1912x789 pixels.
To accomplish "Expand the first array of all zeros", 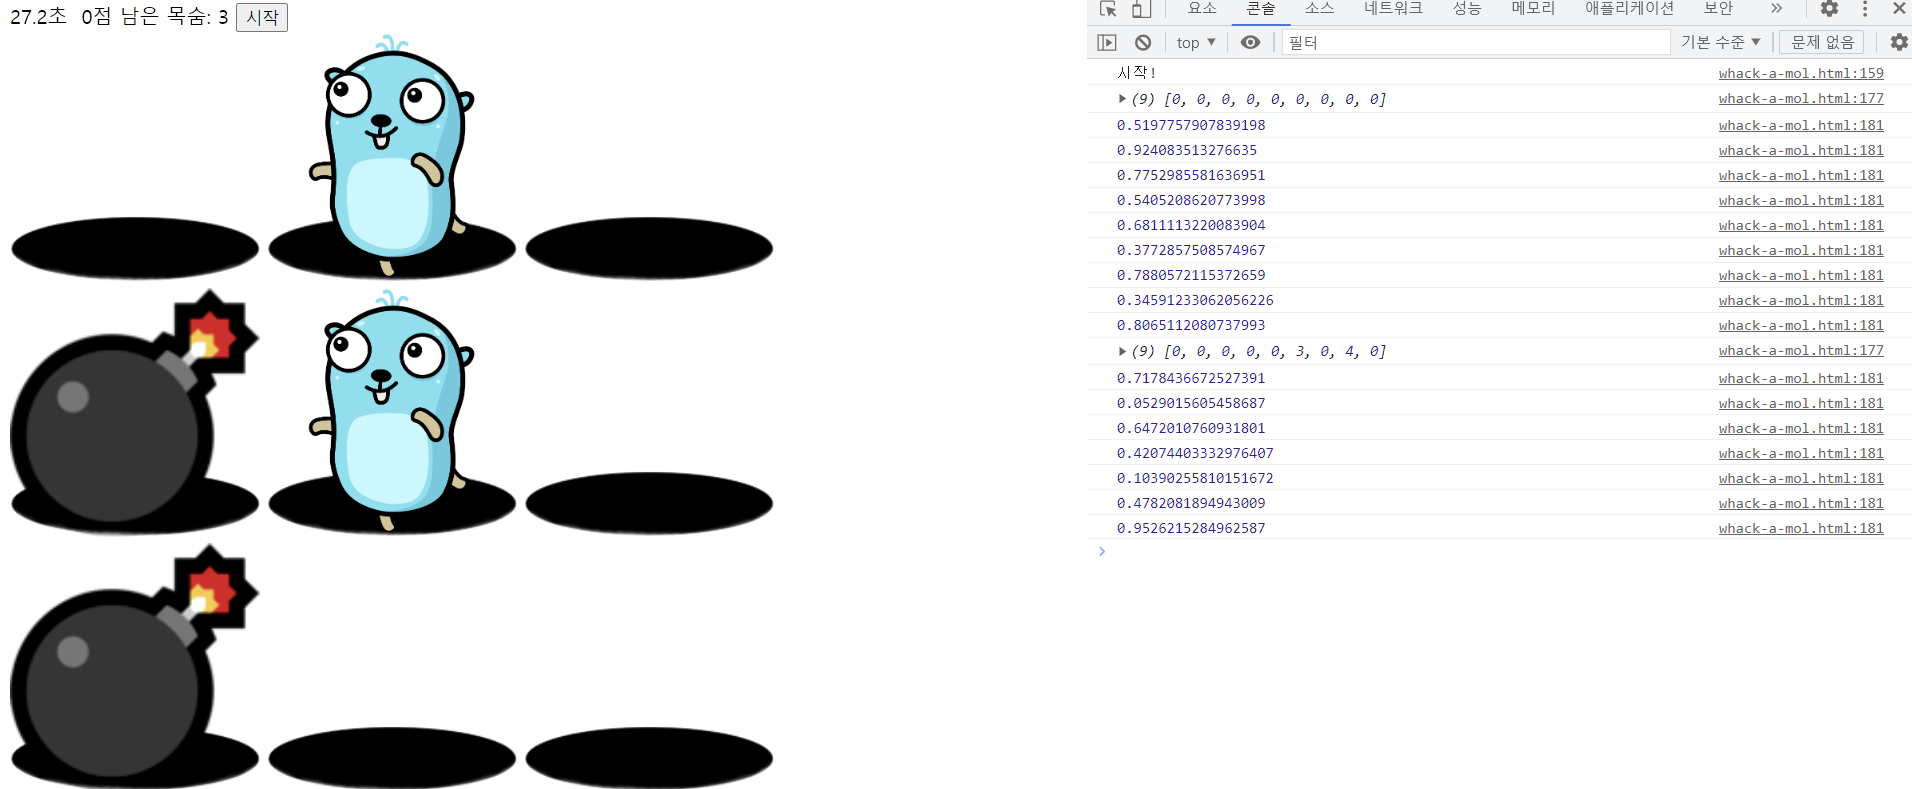I will coord(1122,99).
